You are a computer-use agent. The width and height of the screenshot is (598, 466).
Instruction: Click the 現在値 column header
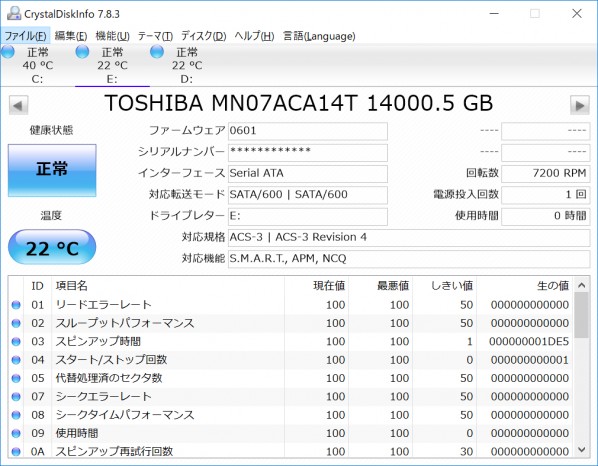coord(316,286)
